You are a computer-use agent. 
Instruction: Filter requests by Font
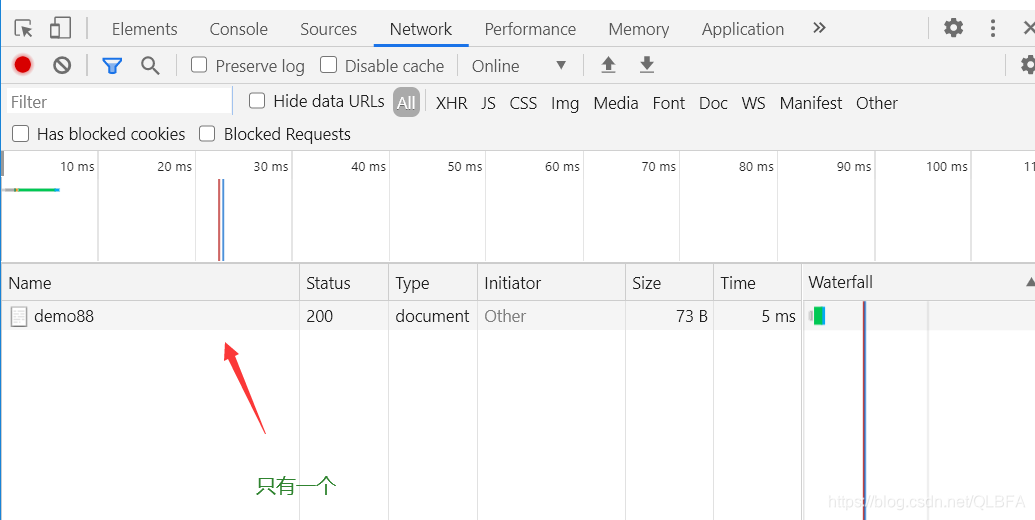coord(669,103)
